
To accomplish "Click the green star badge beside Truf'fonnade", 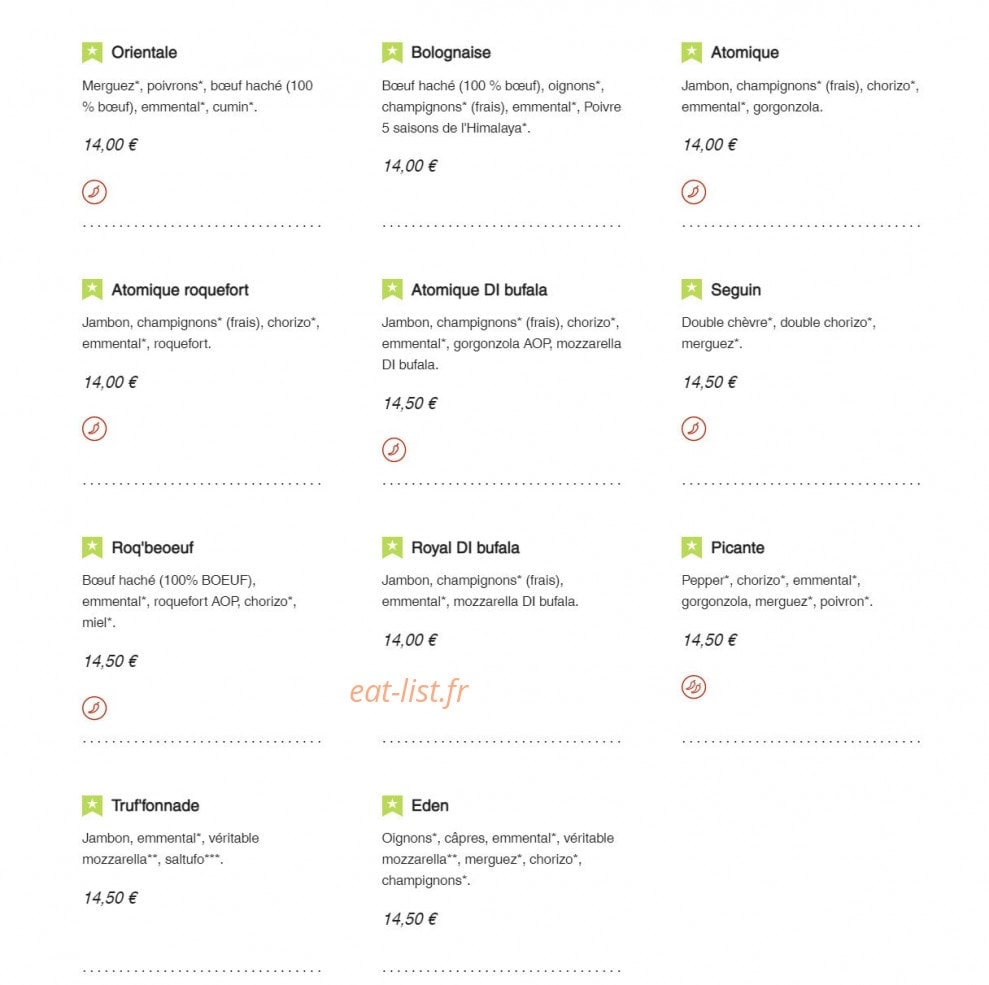I will (x=92, y=805).
